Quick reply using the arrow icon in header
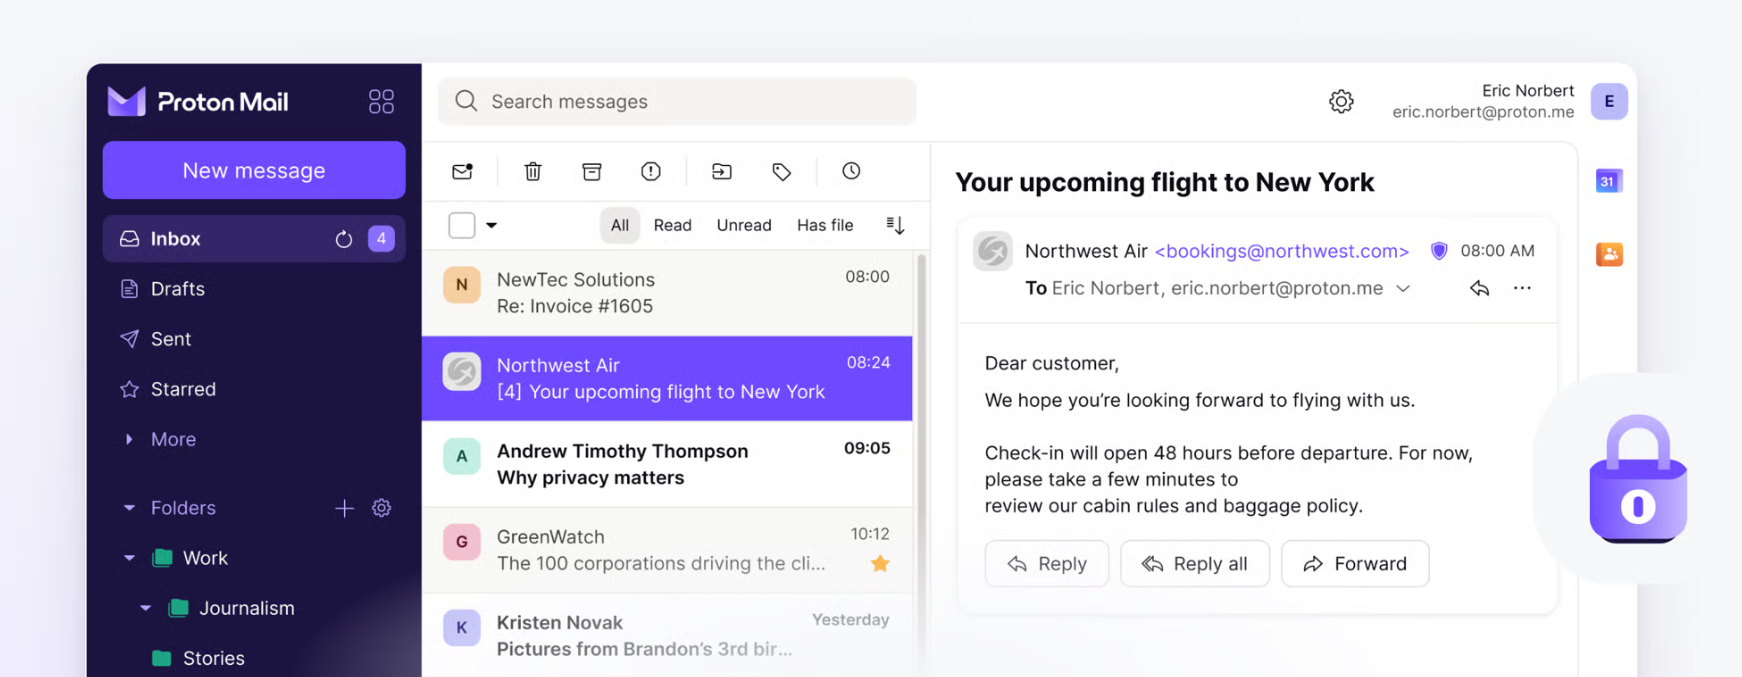The height and width of the screenshot is (677, 1742). tap(1479, 288)
